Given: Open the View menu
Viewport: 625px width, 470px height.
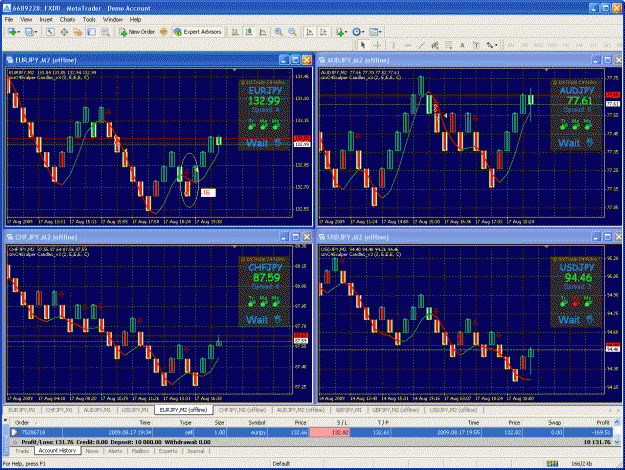Looking at the screenshot, I should 26,20.
